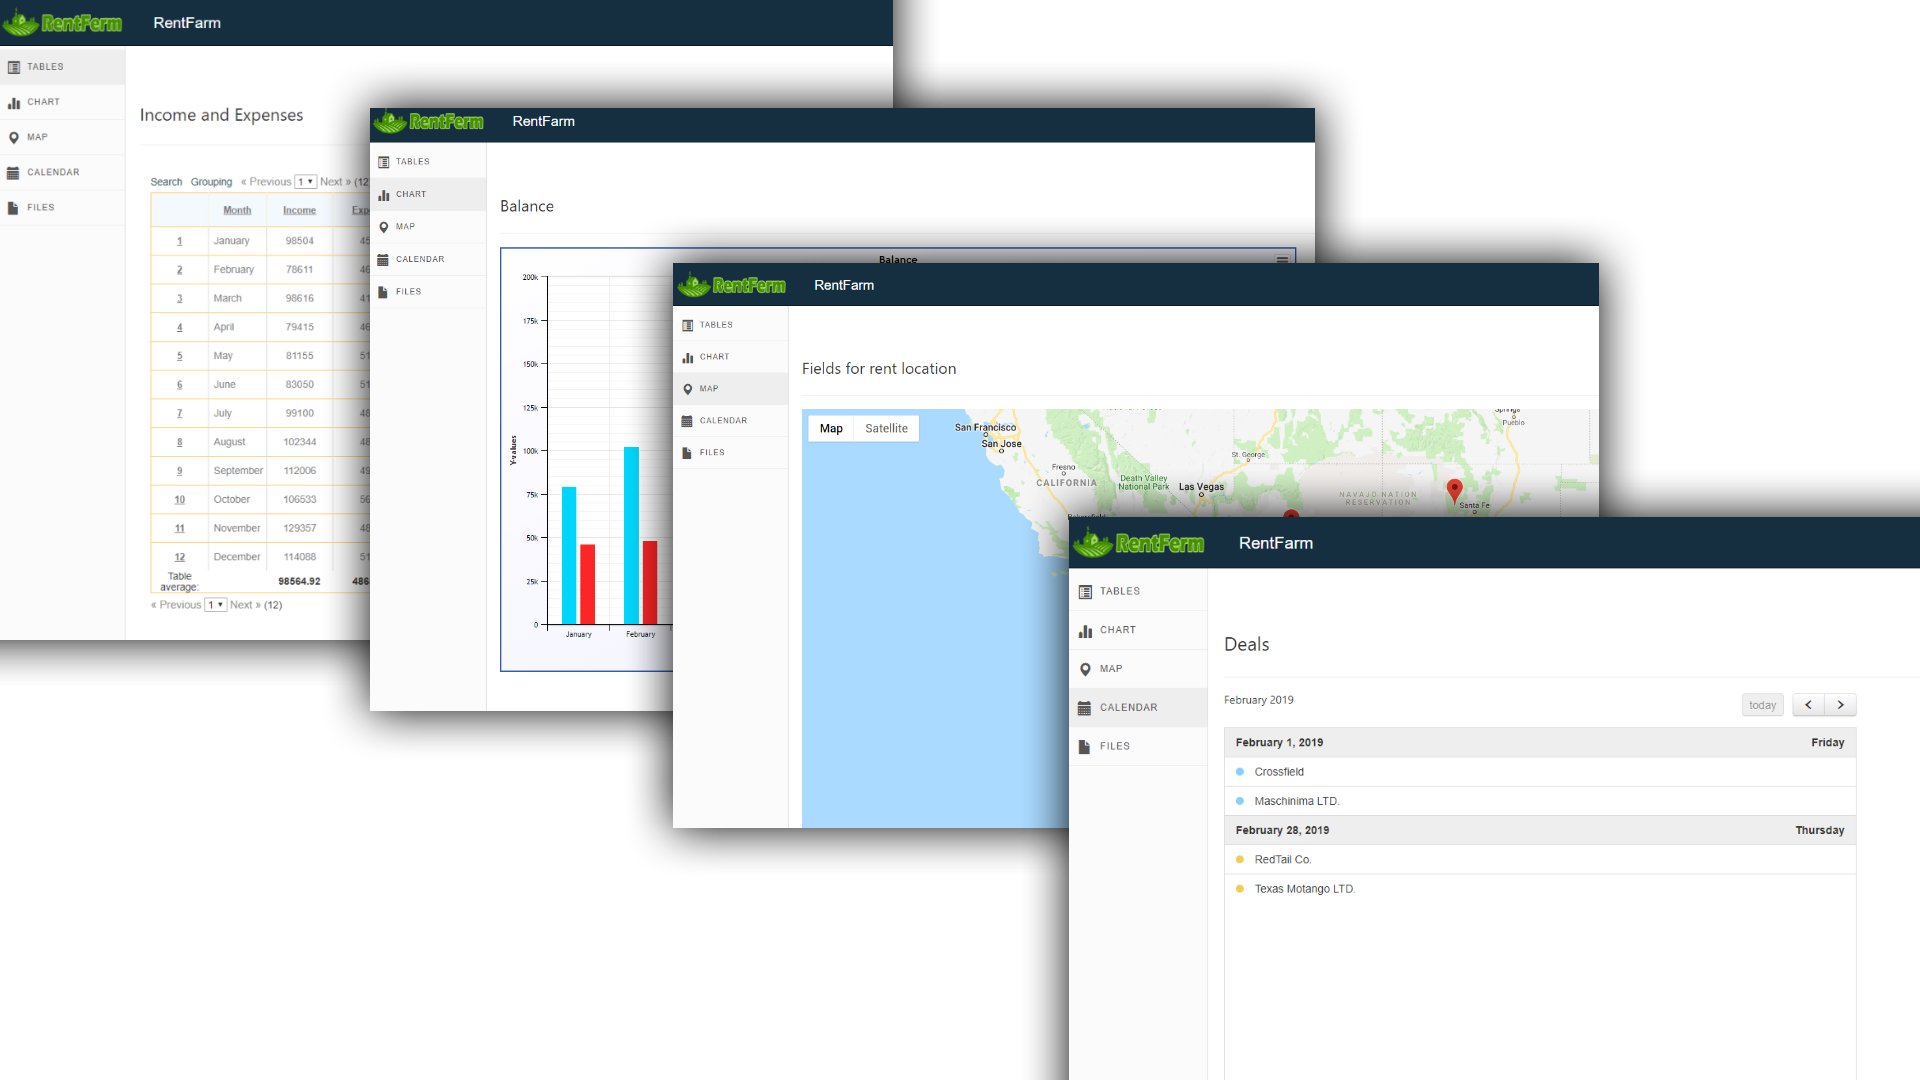The width and height of the screenshot is (1920, 1080).
Task: Click row number 12 link for December
Action: [180, 557]
